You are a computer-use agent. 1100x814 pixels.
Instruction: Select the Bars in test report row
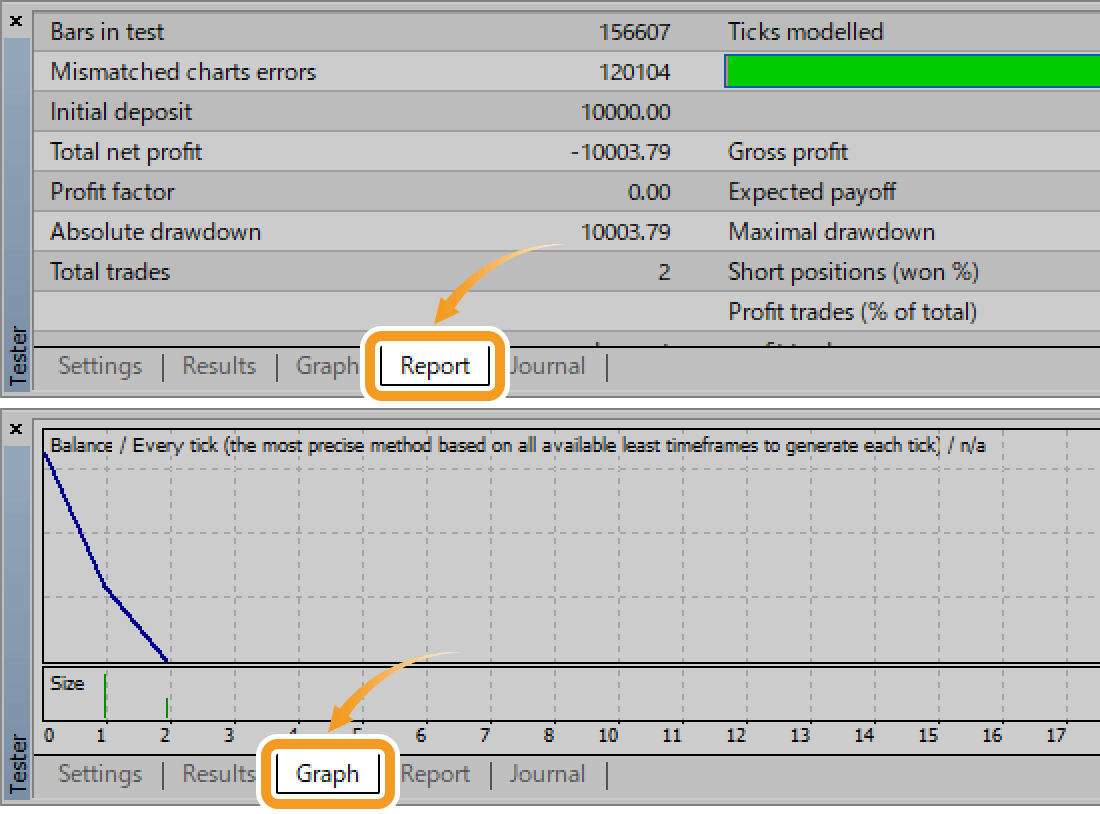click(300, 31)
